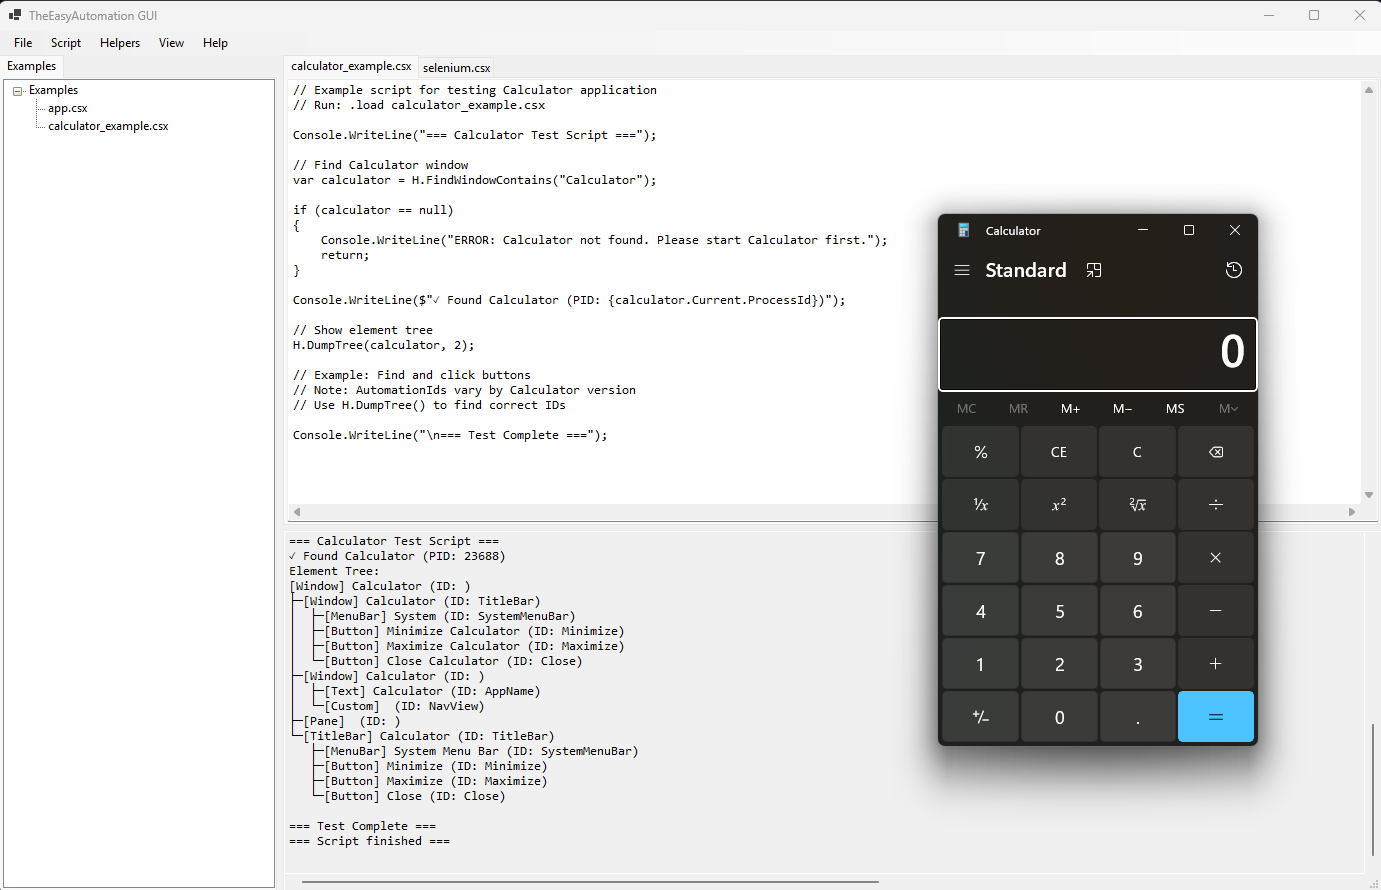The width and height of the screenshot is (1381, 890).
Task: Click TheEasyAutomation GUI title bar icon
Action: pyautogui.click(x=15, y=15)
